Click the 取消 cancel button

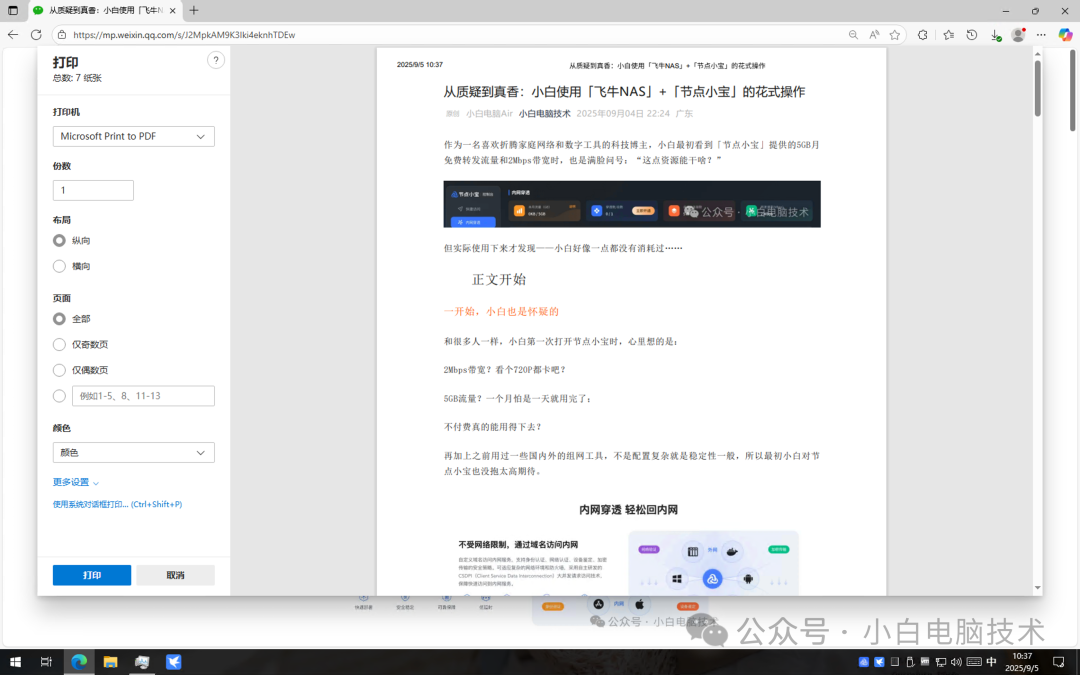176,575
